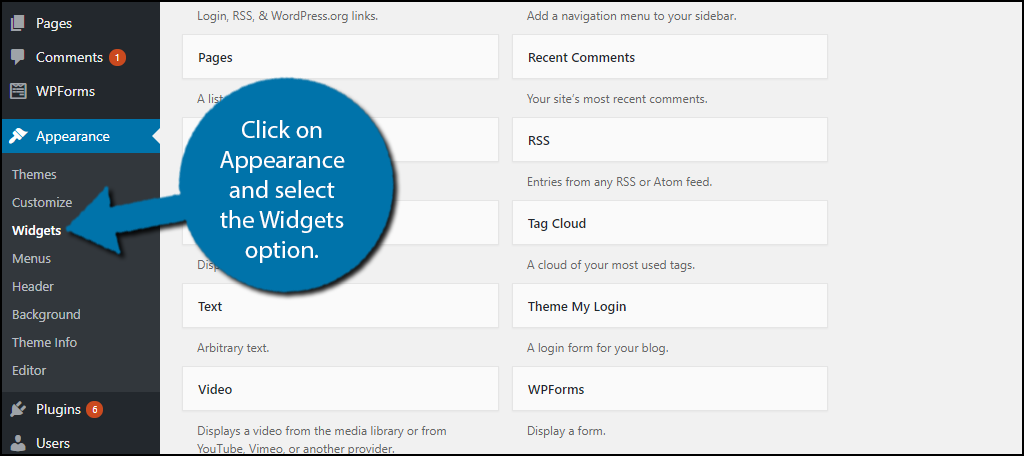Click the Comments notification badge
Viewport: 1024px width, 456px height.
(x=117, y=58)
